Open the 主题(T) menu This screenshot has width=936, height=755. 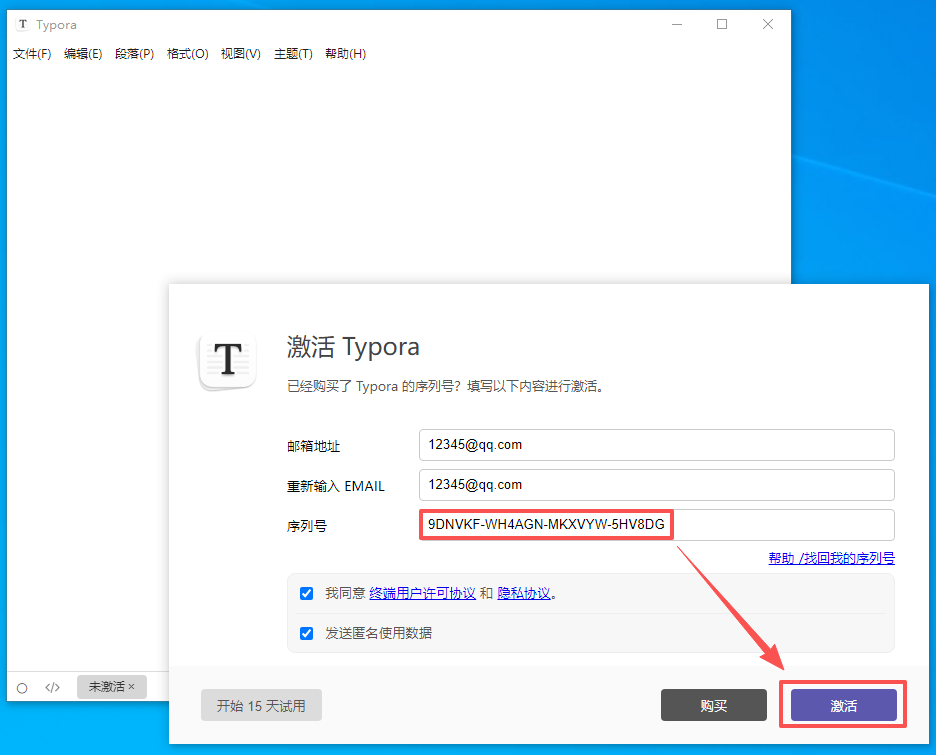[293, 54]
